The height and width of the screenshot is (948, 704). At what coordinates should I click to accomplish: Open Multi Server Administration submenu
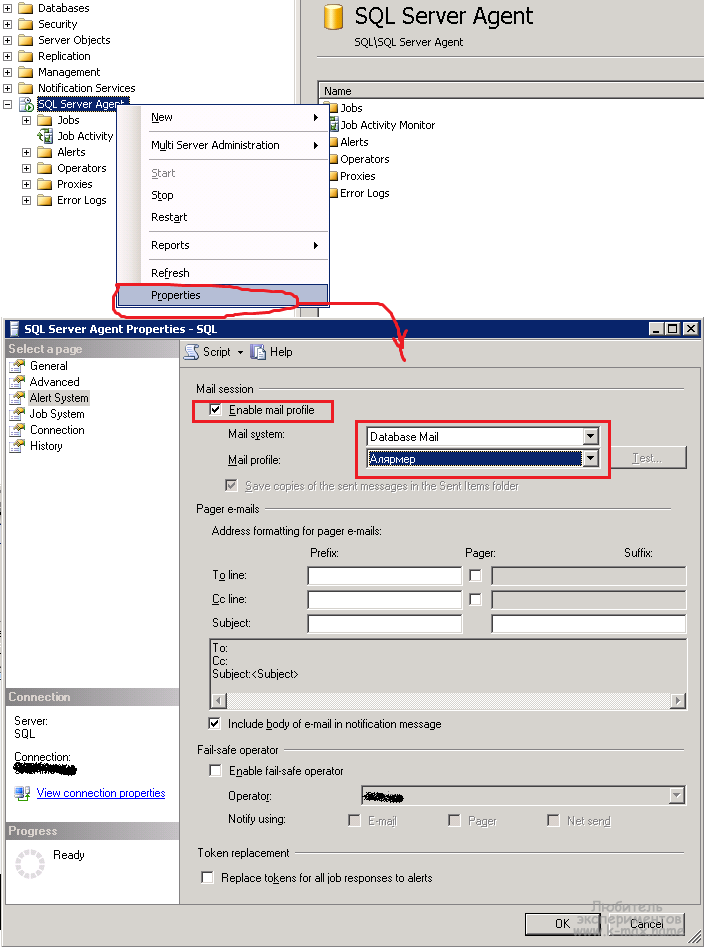pyautogui.click(x=235, y=145)
